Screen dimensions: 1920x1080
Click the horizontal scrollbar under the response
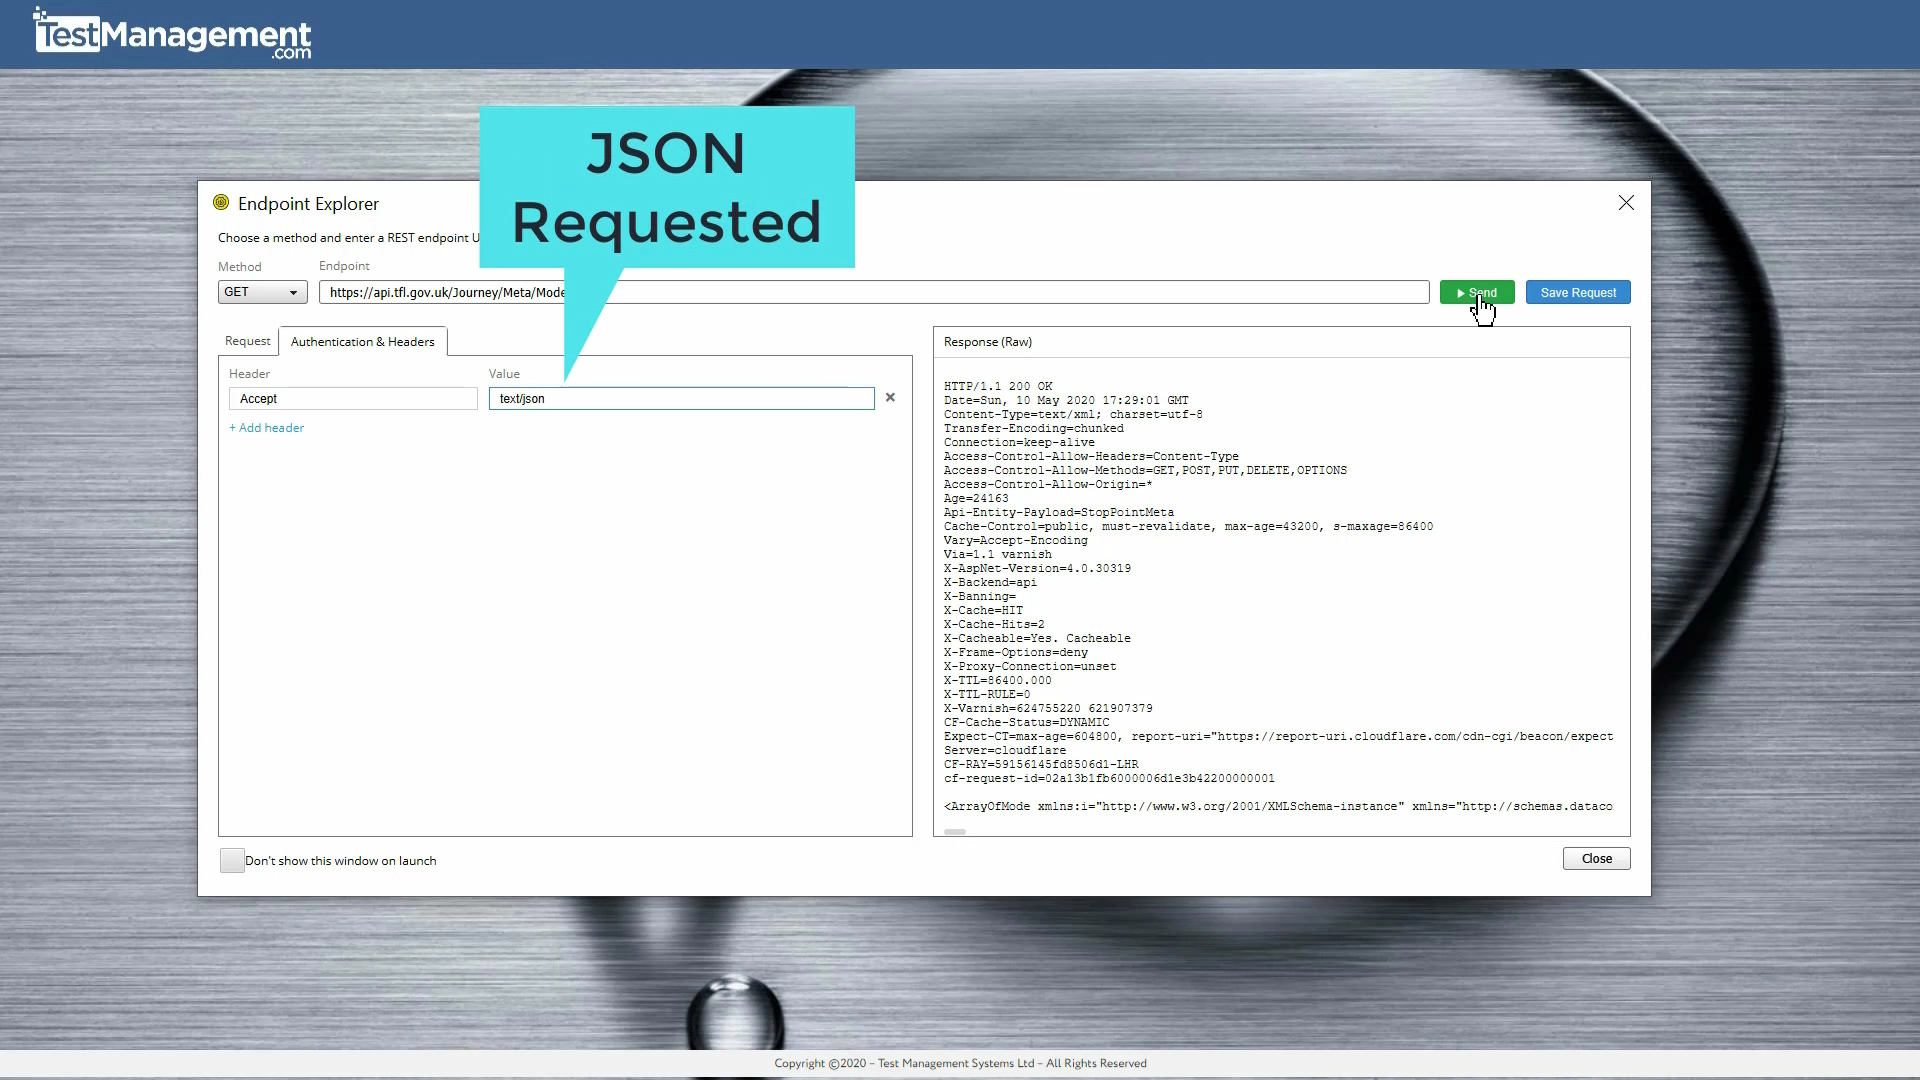click(x=955, y=831)
